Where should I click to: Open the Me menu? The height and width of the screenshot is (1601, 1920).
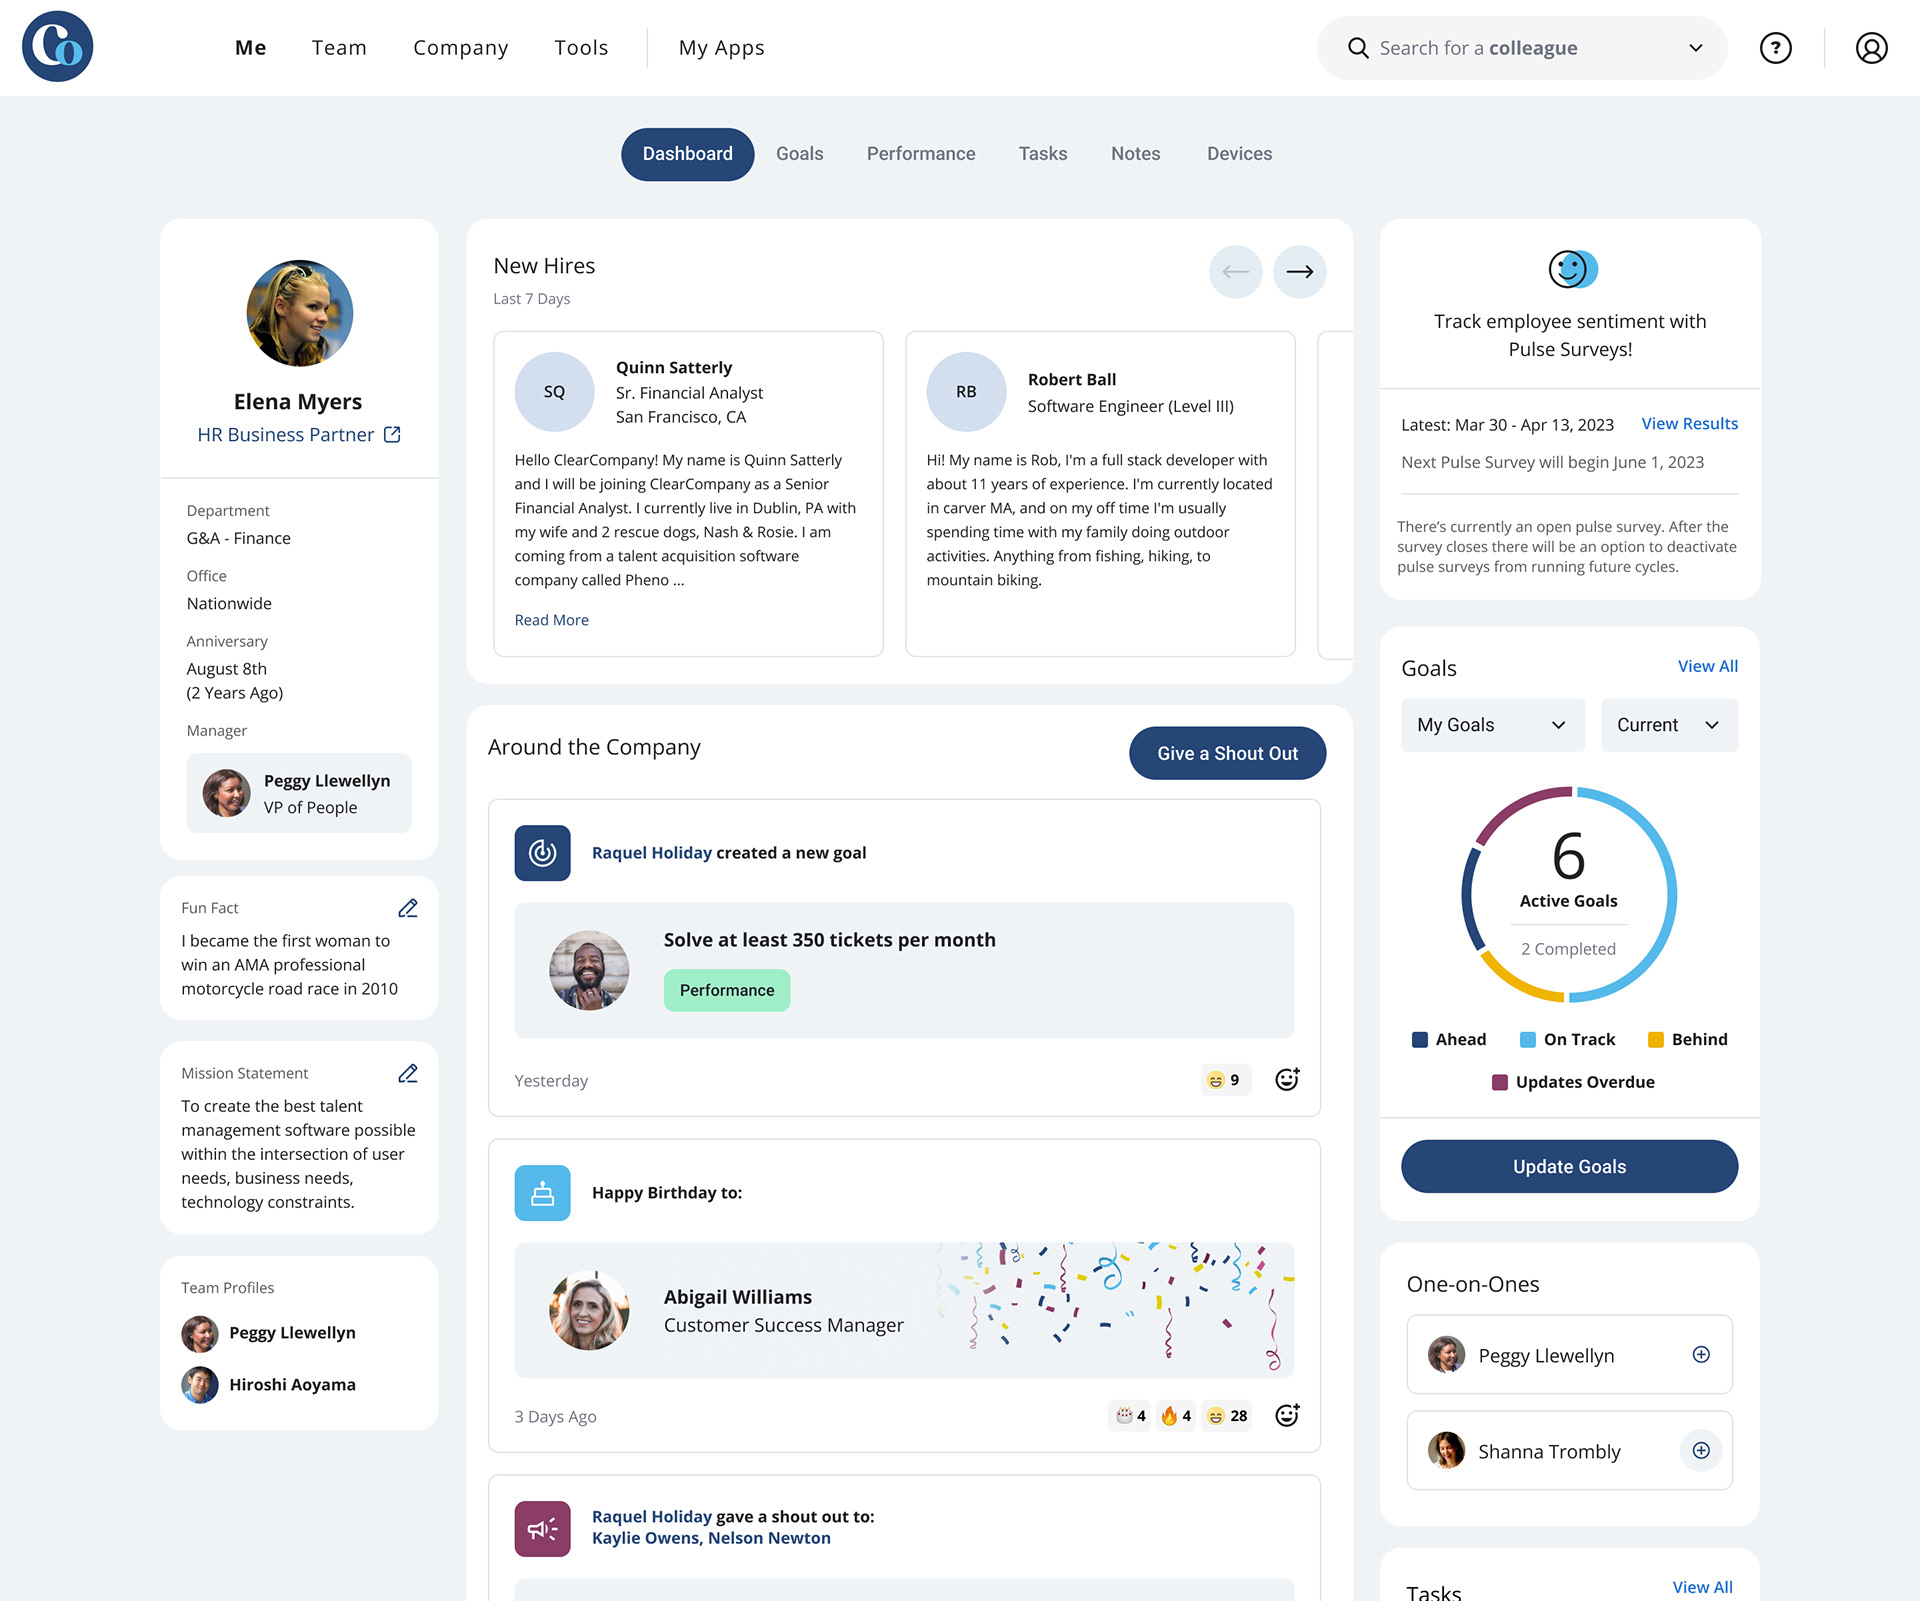250,48
